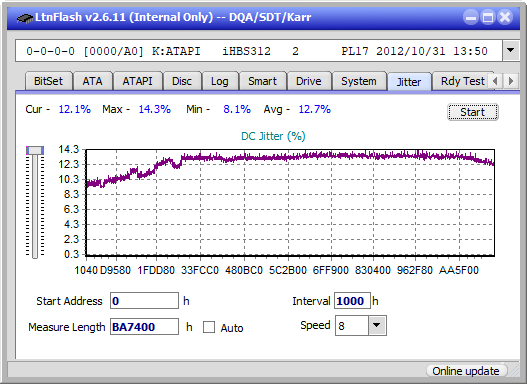Open the Rdy Test tab
Viewport: 527px width, 384px height.
pyautogui.click(x=462, y=81)
